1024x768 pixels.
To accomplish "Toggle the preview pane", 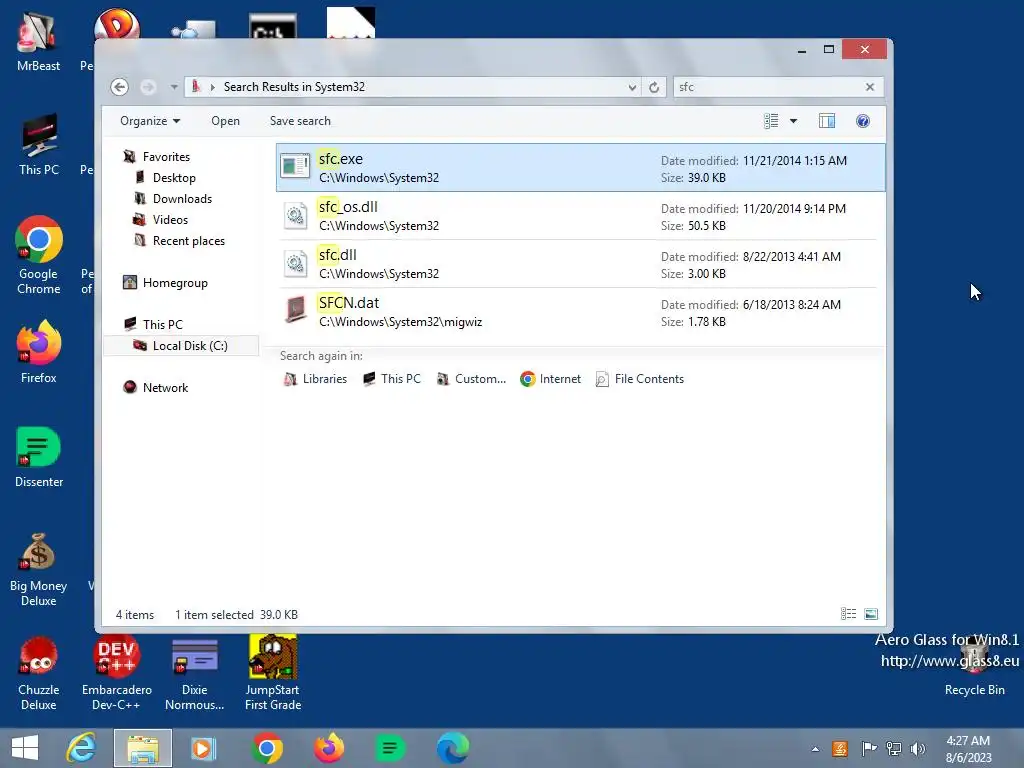I will click(x=827, y=121).
